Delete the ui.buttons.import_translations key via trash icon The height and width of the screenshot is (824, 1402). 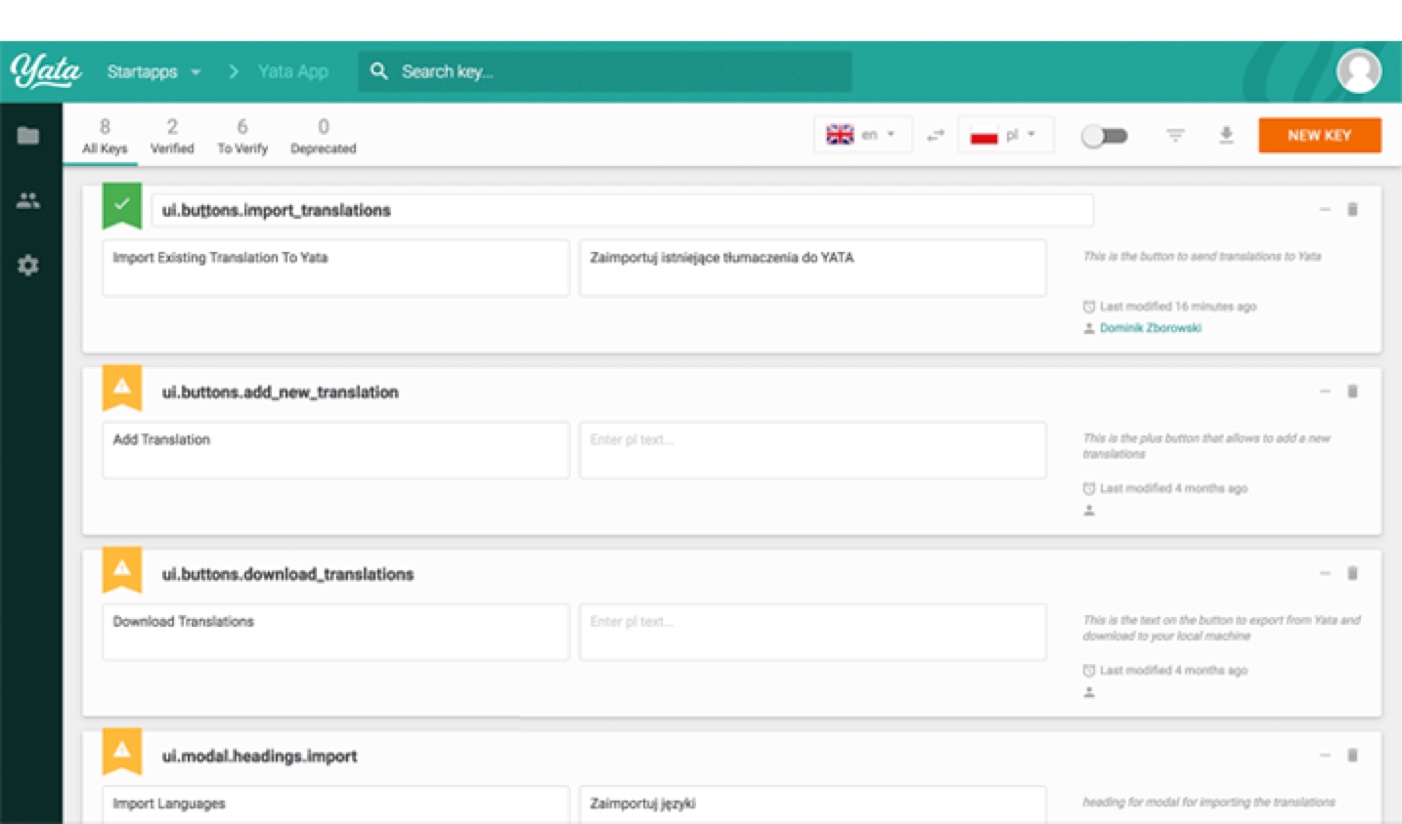(x=1352, y=209)
